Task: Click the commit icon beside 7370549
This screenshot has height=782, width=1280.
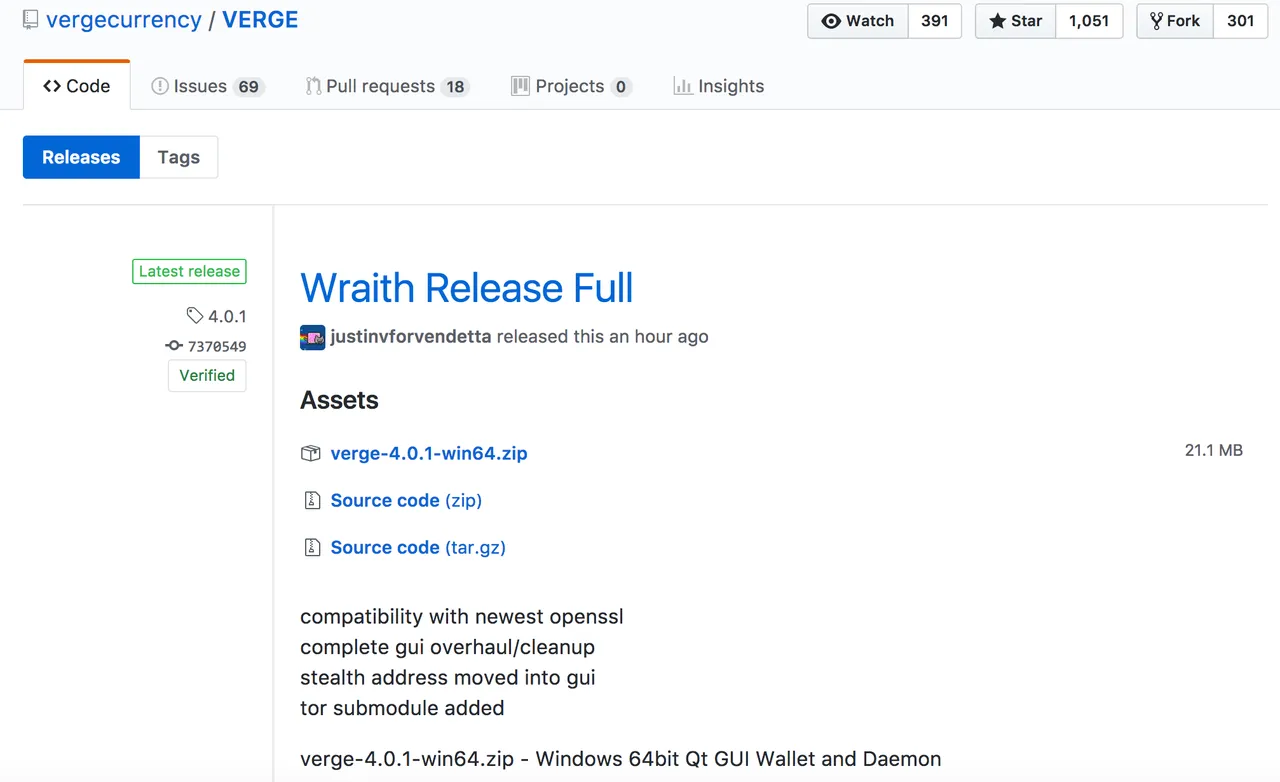Action: (174, 346)
